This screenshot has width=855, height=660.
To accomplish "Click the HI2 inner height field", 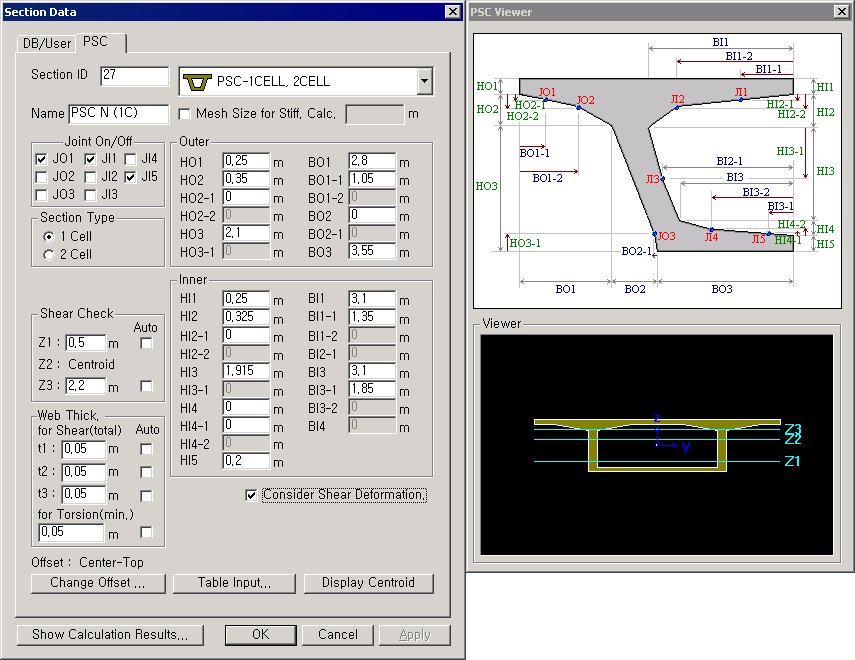I will (x=246, y=317).
